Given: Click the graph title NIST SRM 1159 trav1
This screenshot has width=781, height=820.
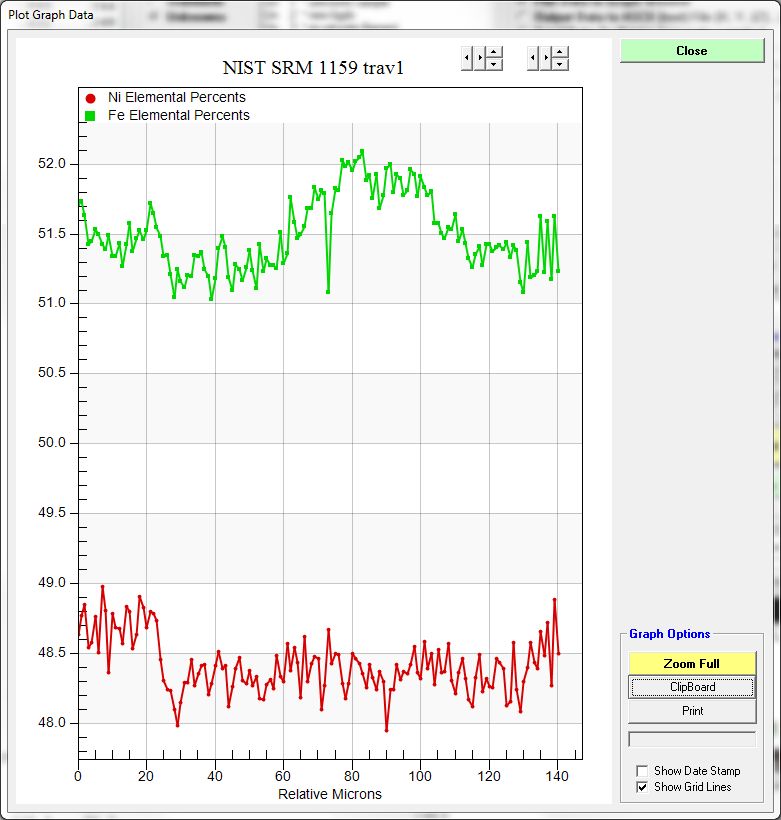Looking at the screenshot, I should [312, 68].
